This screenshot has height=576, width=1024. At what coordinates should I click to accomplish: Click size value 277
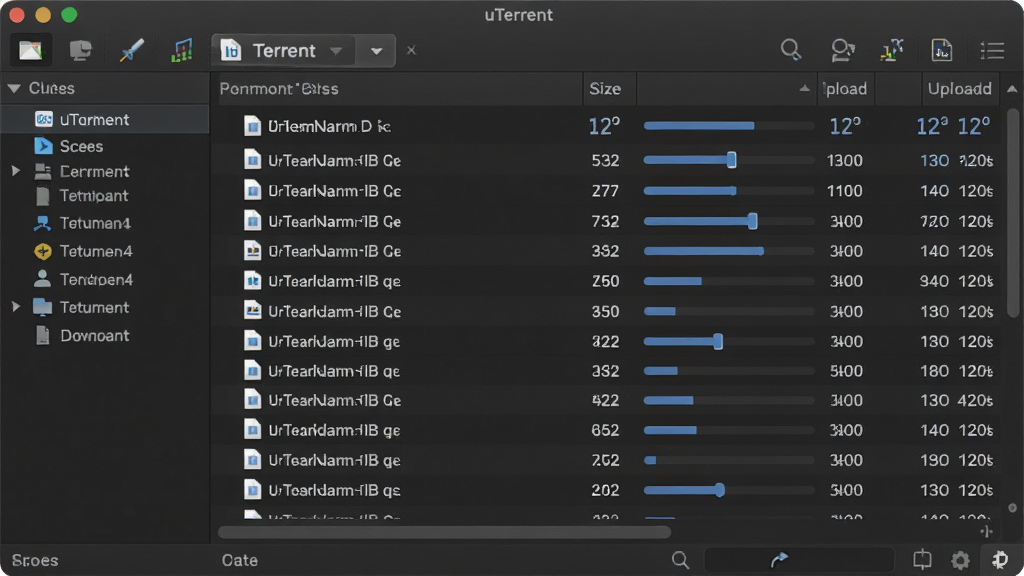605,191
